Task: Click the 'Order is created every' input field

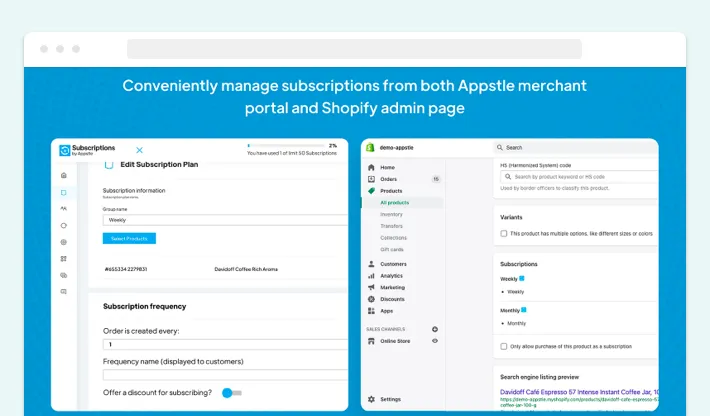Action: point(225,344)
